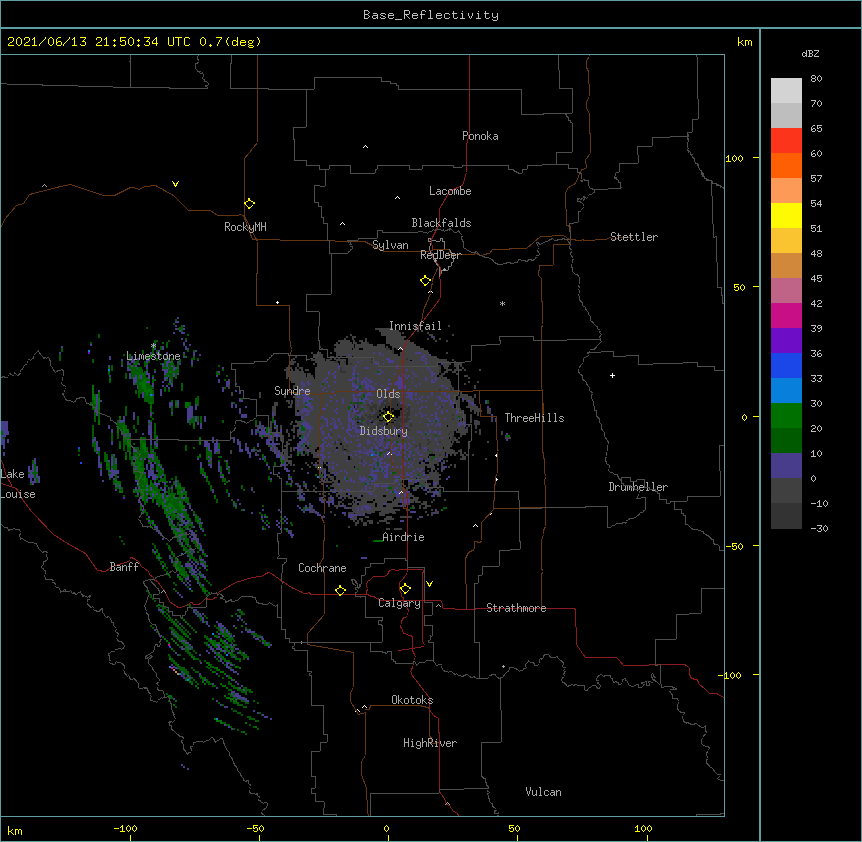Click the Banff label
862x842 pixels.
pos(124,567)
